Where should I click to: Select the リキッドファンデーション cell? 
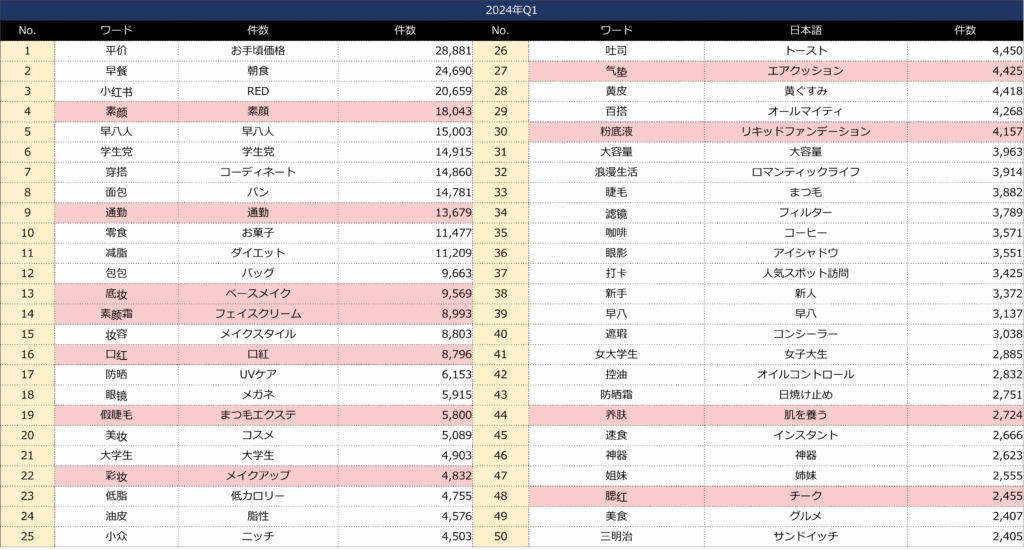point(805,132)
